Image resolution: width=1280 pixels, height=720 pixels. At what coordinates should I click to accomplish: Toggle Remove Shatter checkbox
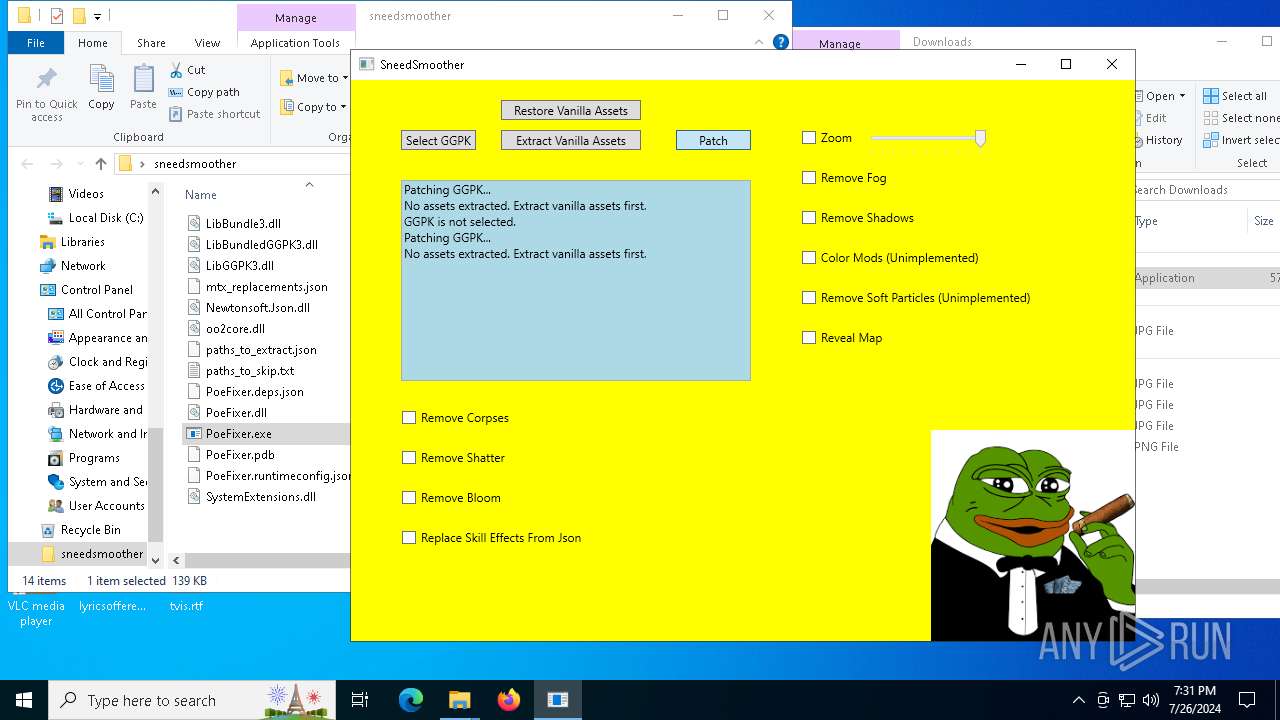coord(409,458)
